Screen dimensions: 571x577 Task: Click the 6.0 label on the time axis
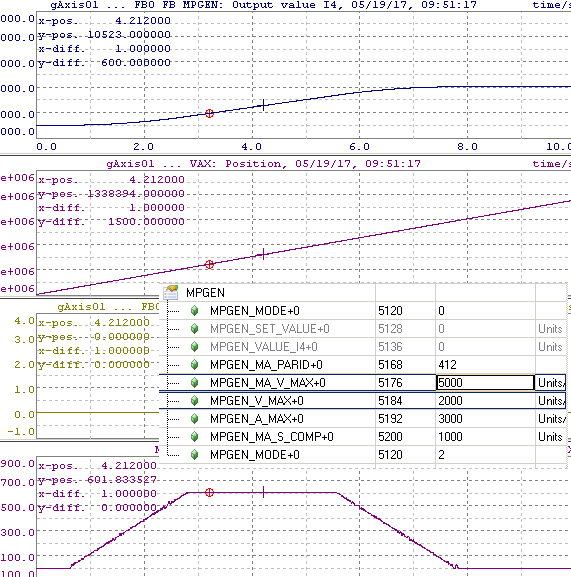(359, 147)
